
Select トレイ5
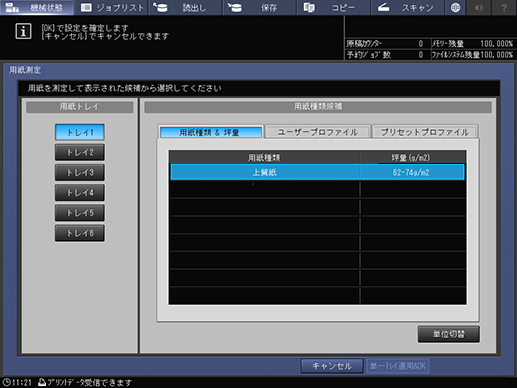pyautogui.click(x=80, y=213)
